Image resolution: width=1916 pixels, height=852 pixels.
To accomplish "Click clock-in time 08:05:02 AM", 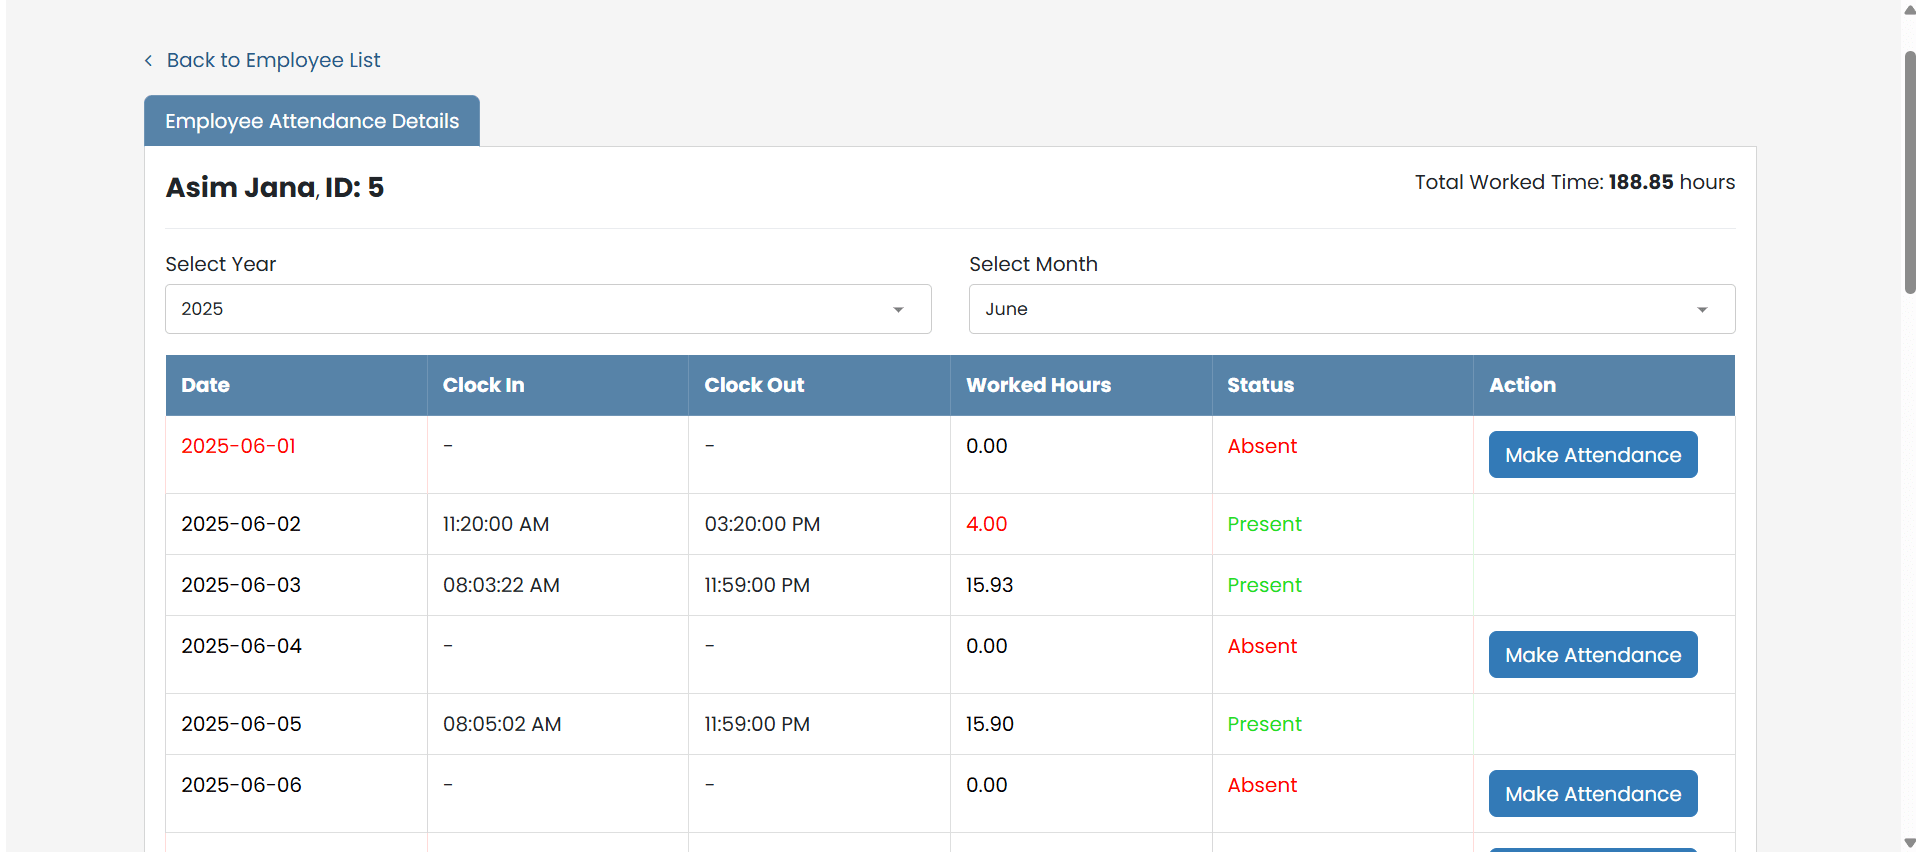I will (x=502, y=724).
